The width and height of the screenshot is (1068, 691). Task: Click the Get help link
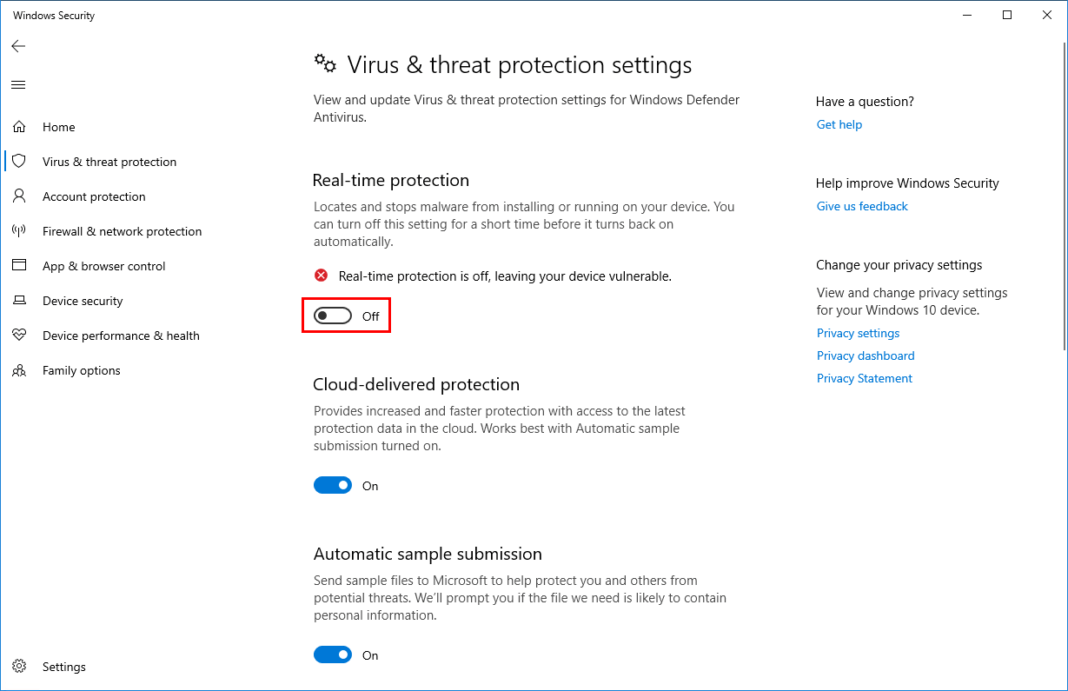point(839,124)
